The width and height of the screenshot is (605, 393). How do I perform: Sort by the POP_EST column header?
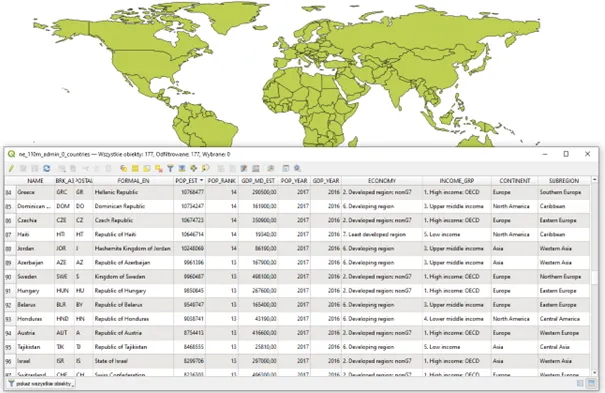coord(189,180)
